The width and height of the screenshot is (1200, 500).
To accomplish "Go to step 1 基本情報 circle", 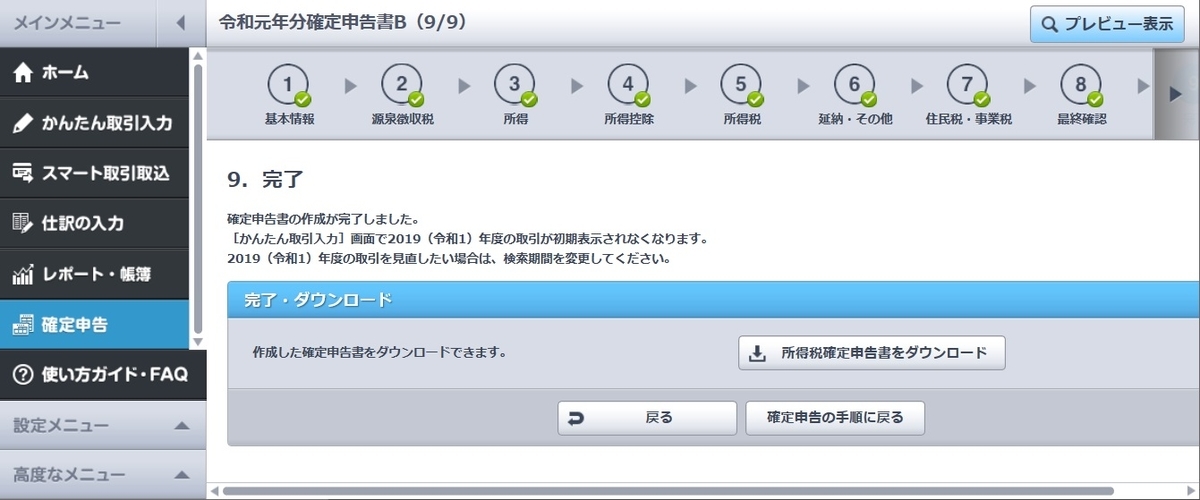I will [x=289, y=86].
